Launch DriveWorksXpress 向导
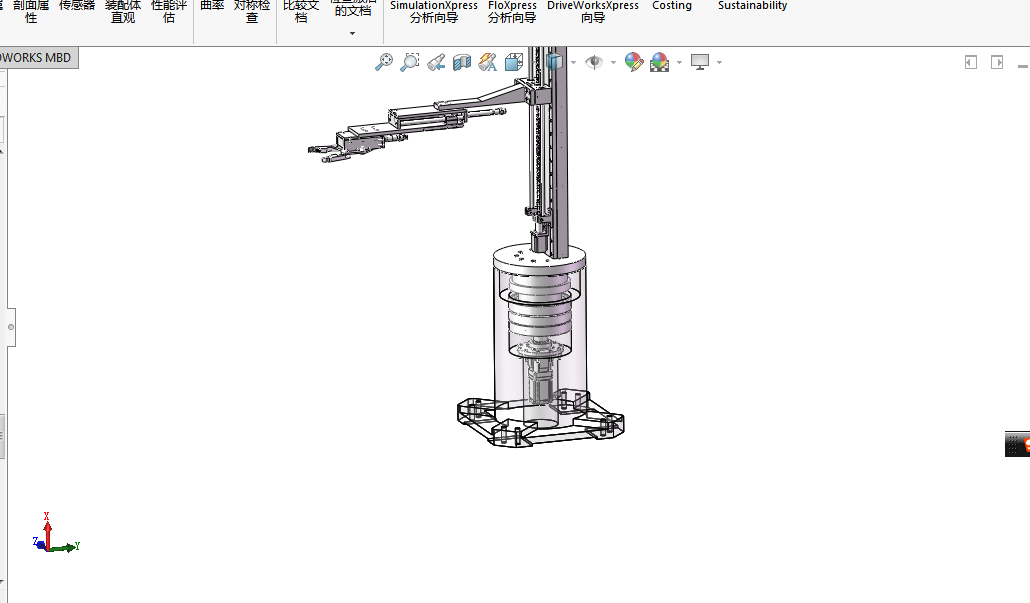This screenshot has height=603, width=1030. [593, 12]
